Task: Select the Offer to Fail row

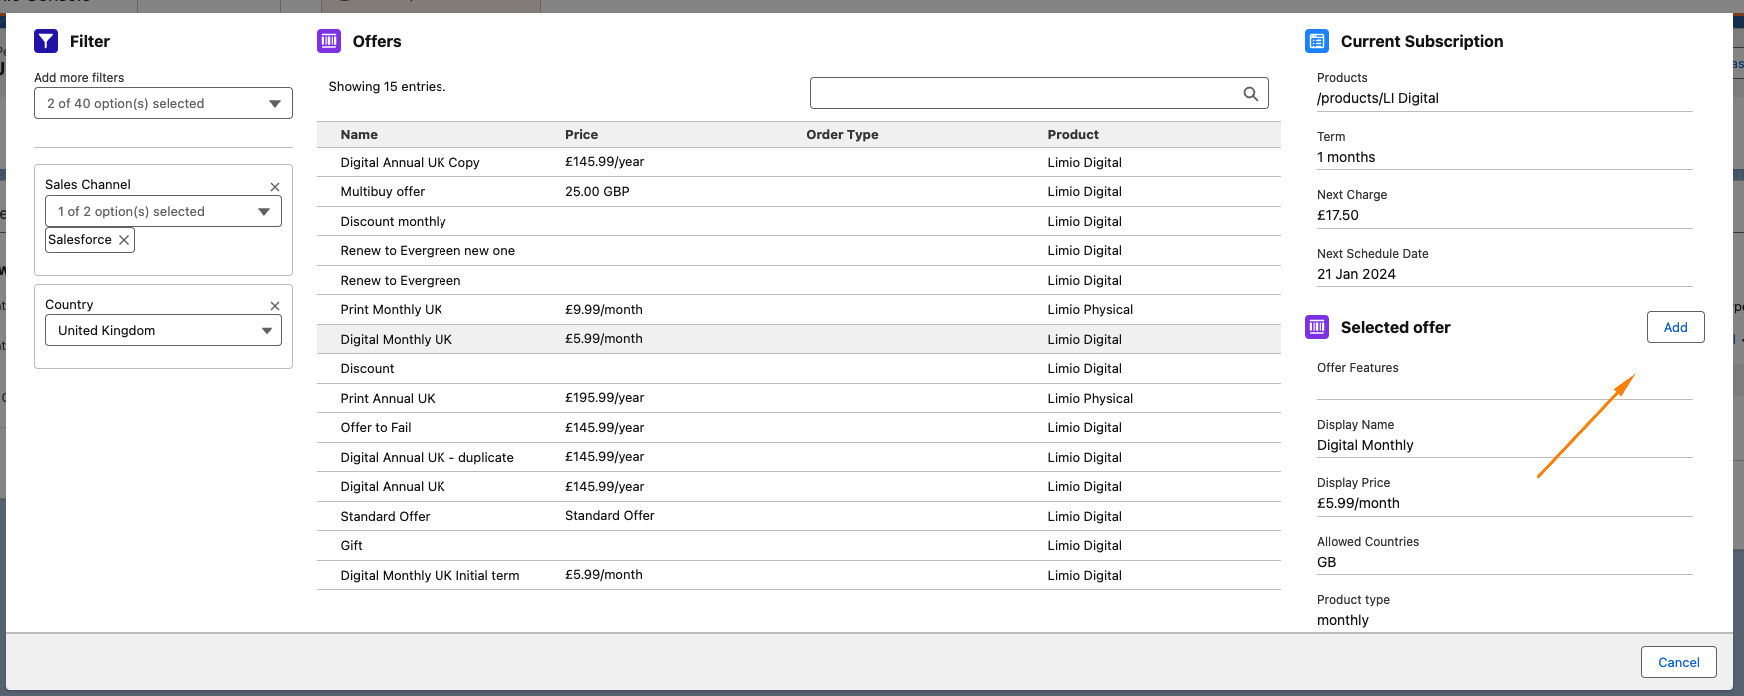Action: pyautogui.click(x=798, y=427)
